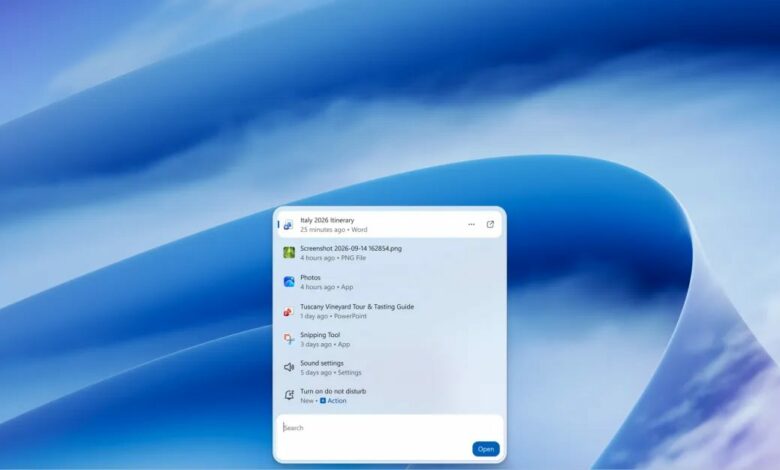Click the '1 day ago • PowerPoint' subtitle
Viewport: 780px width, 470px height.
333,316
